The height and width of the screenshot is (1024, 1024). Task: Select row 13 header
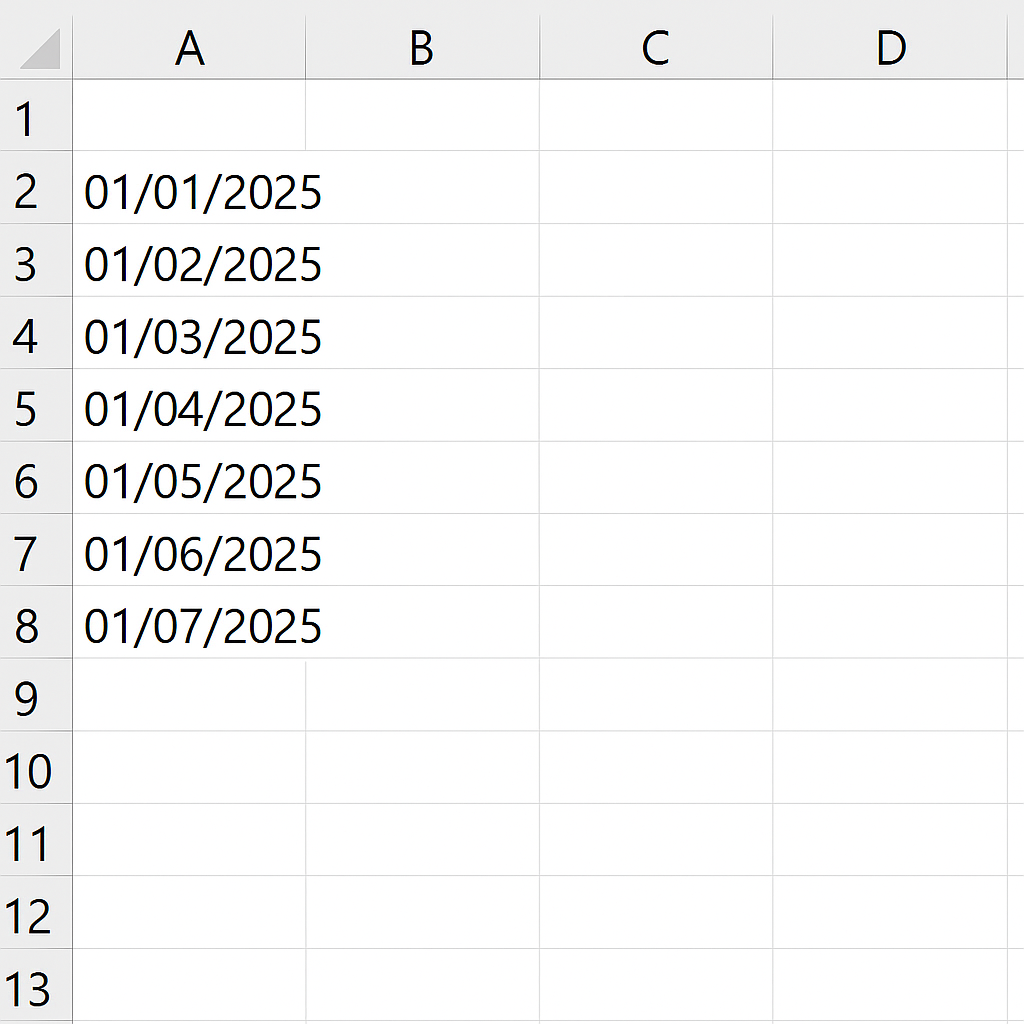[x=36, y=985]
